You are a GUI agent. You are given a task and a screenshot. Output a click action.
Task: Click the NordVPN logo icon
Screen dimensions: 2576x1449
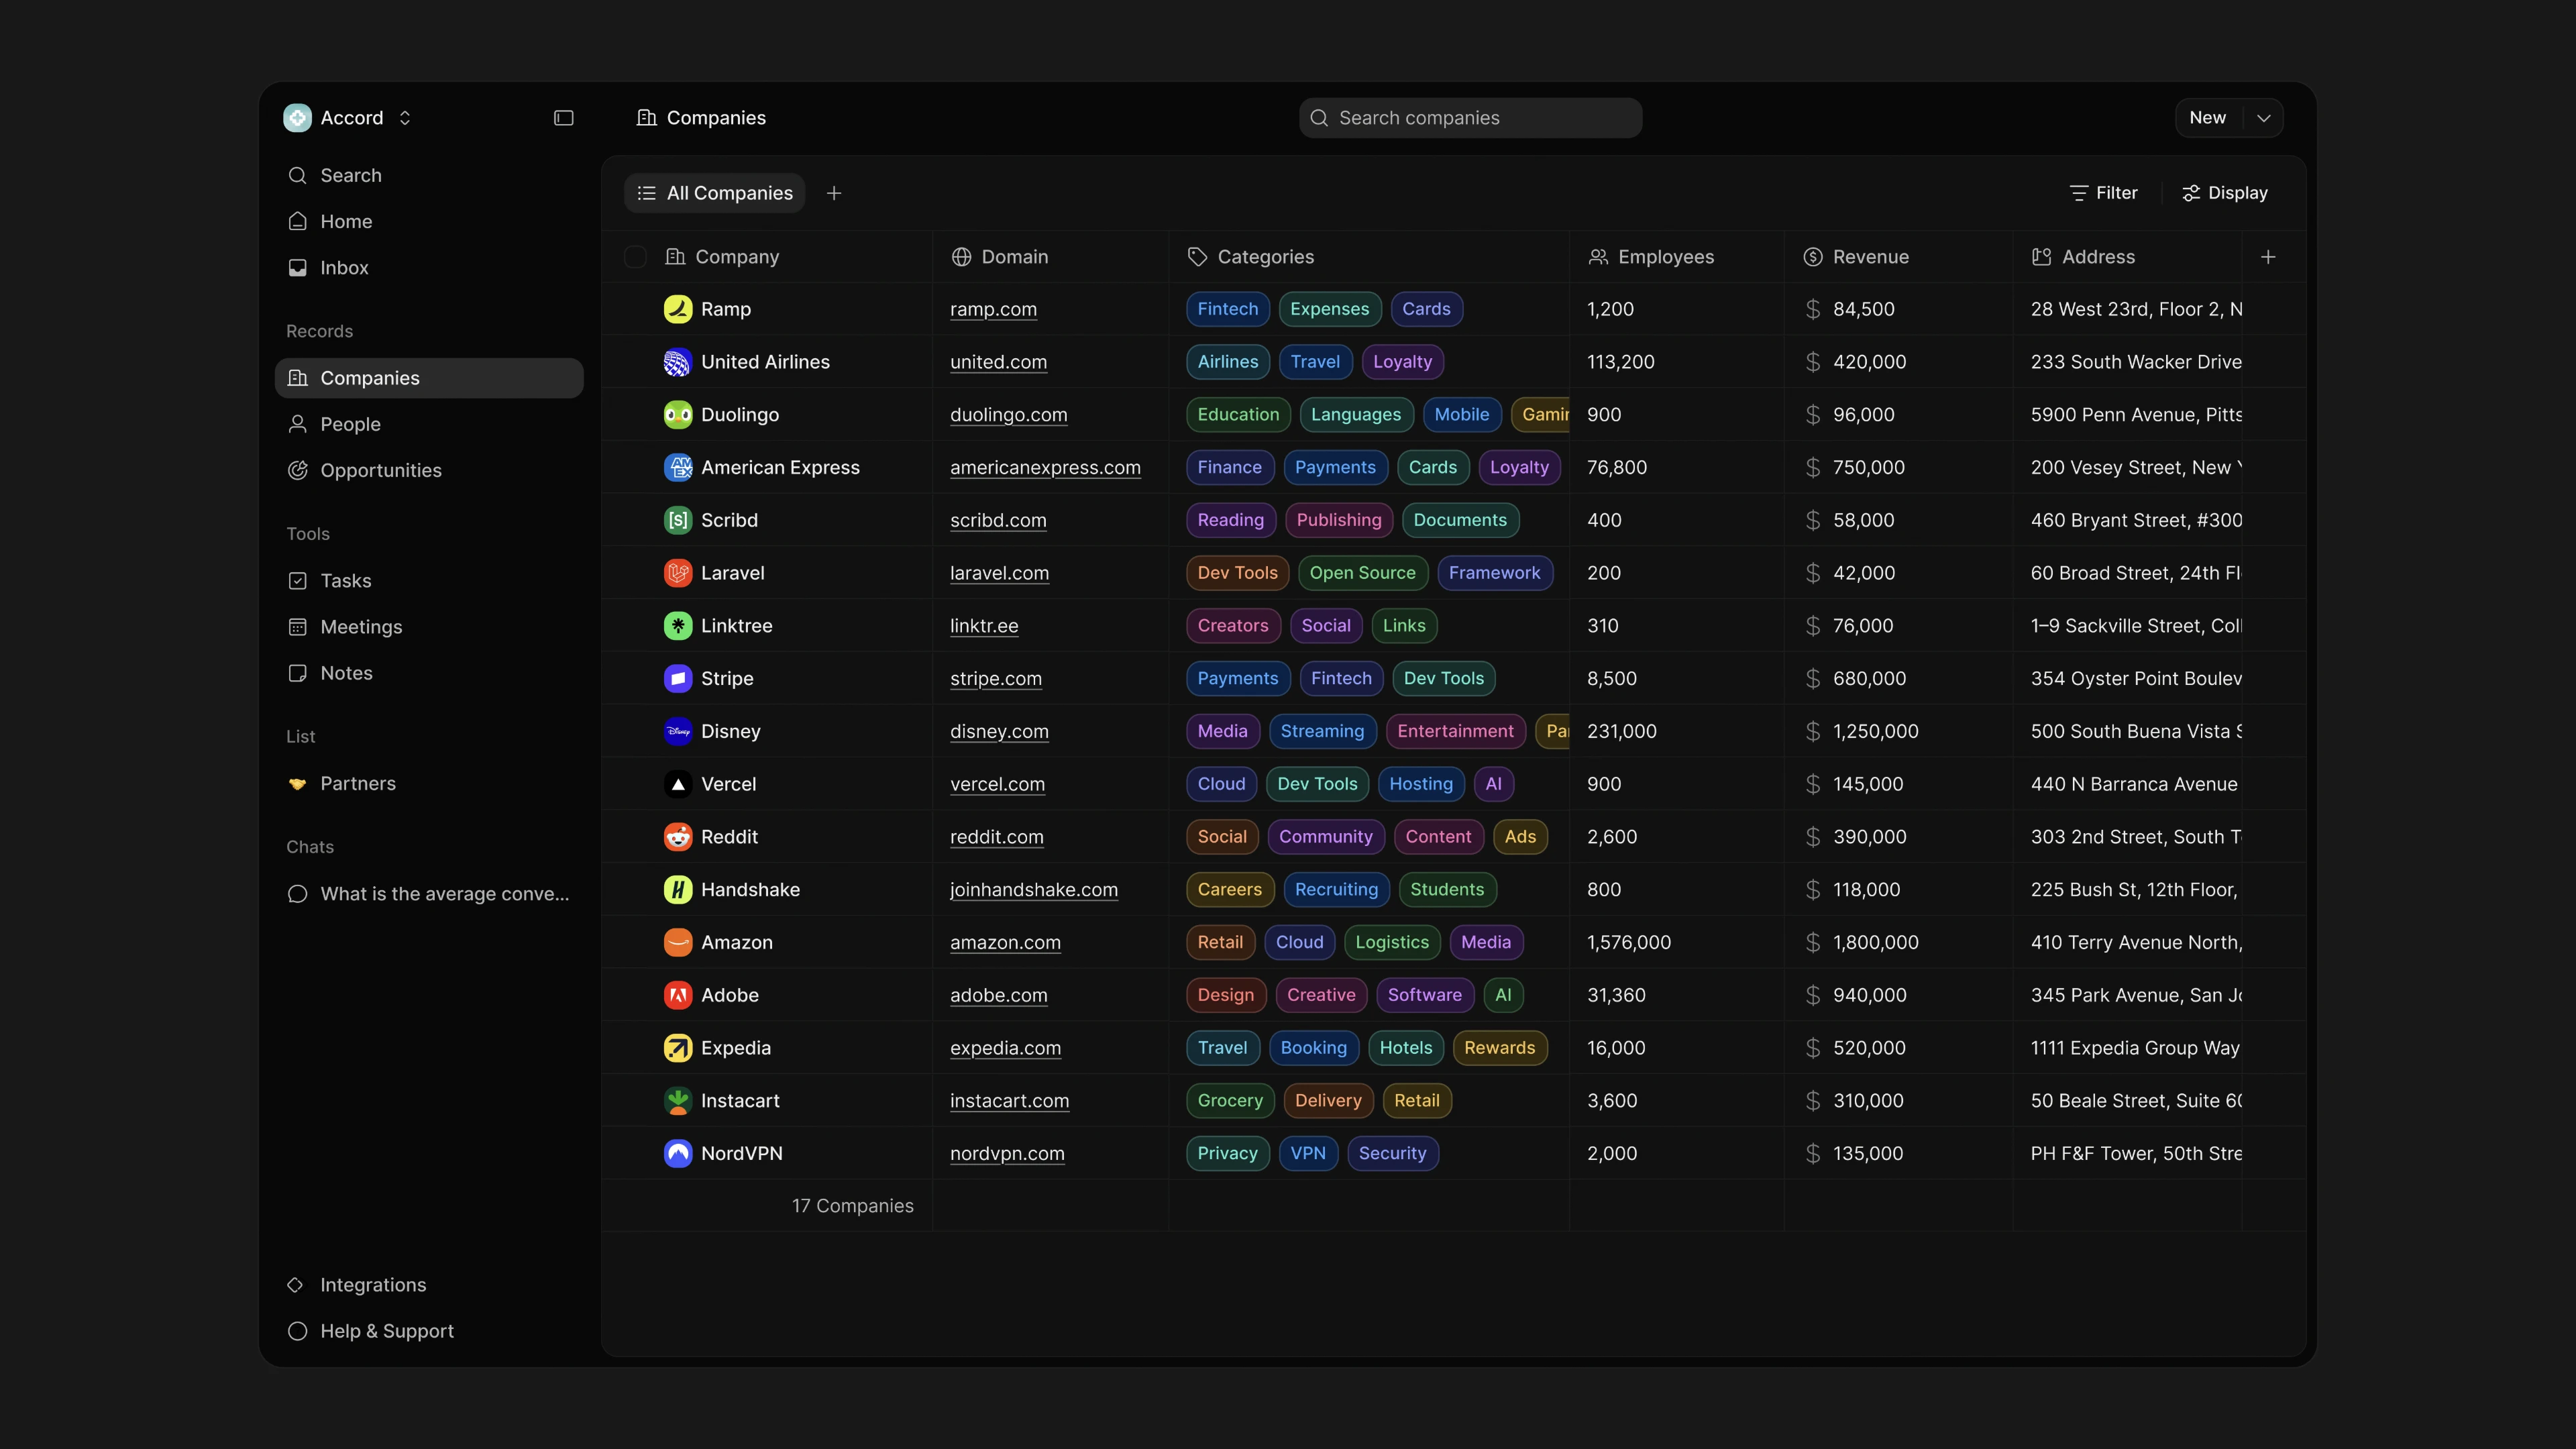[678, 1154]
